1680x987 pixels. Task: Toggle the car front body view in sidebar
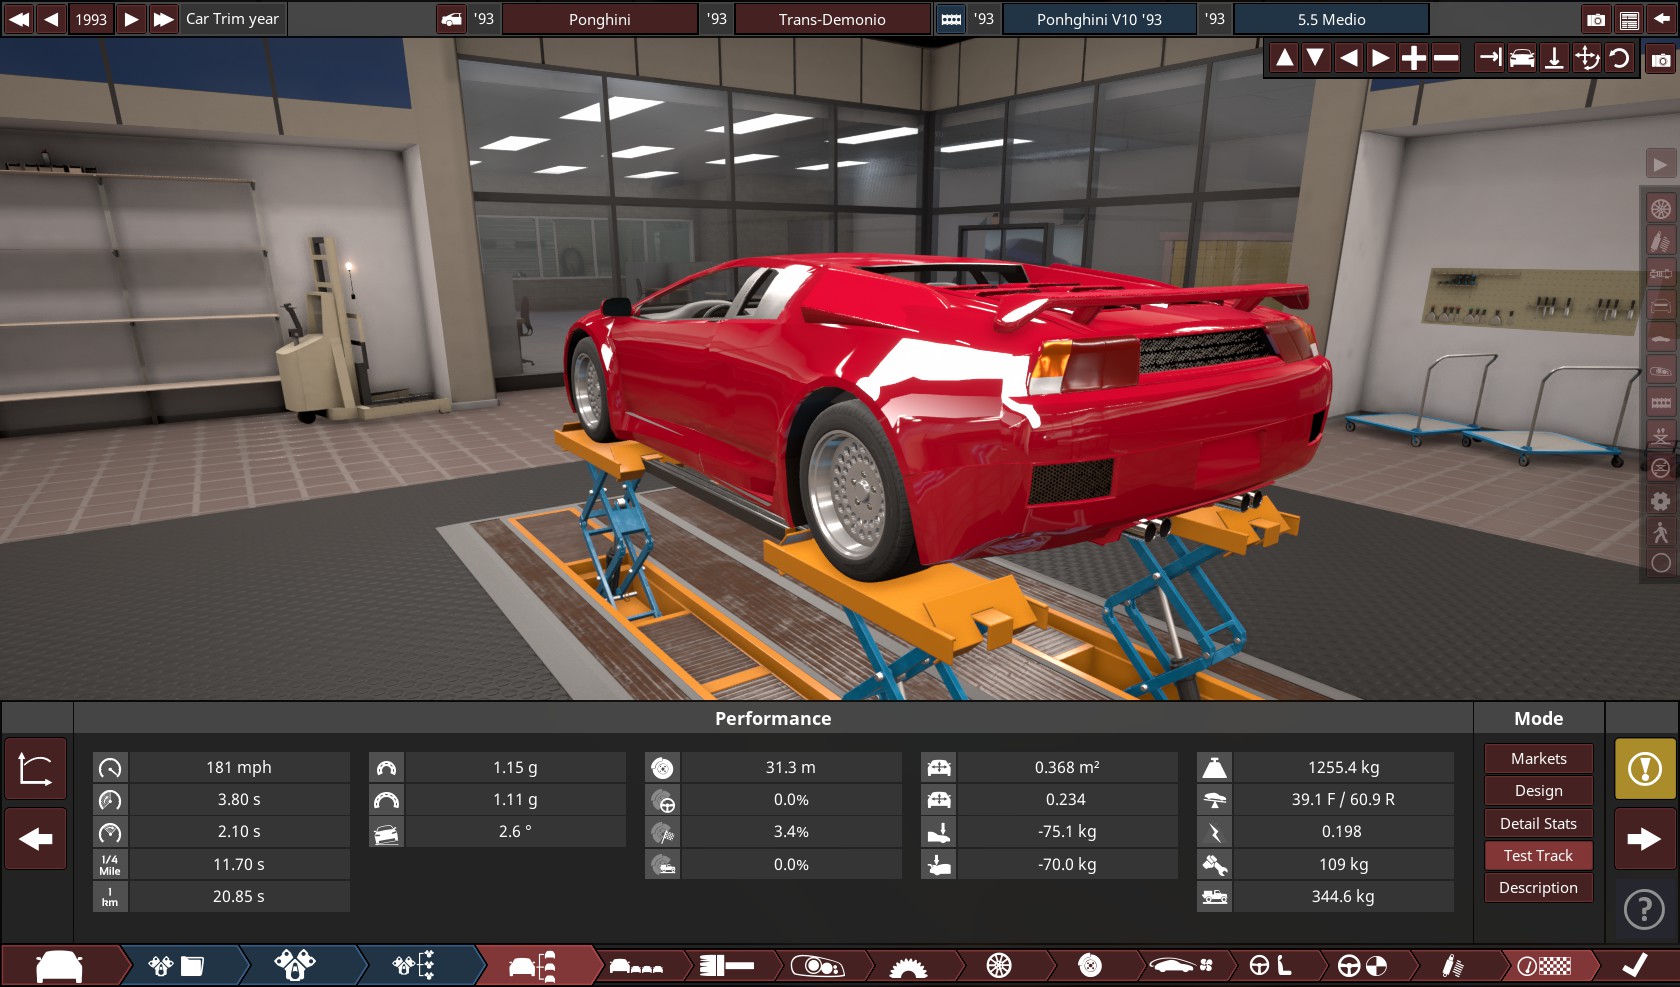[1661, 306]
